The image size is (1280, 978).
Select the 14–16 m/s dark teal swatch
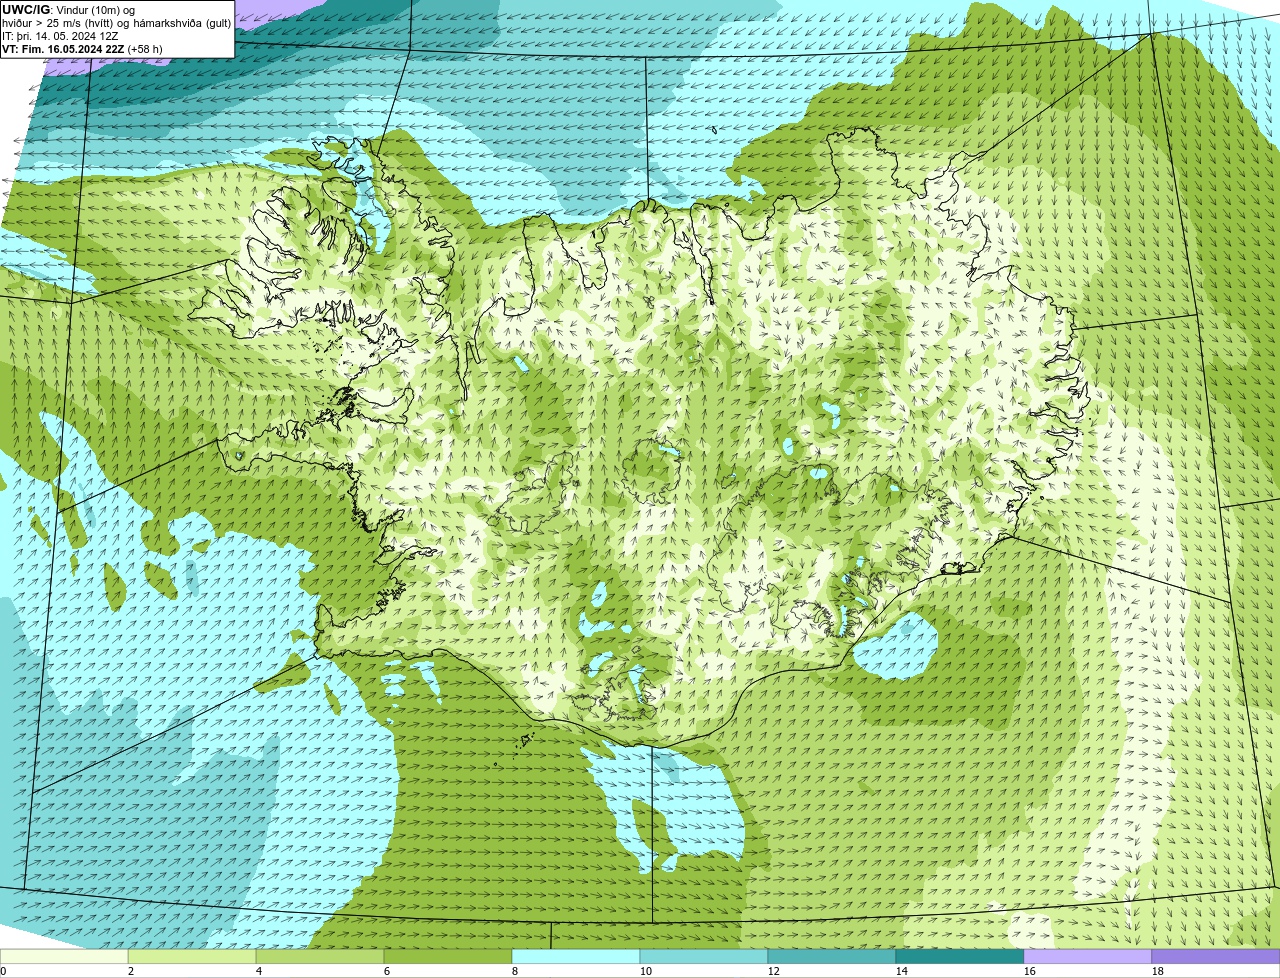click(960, 957)
